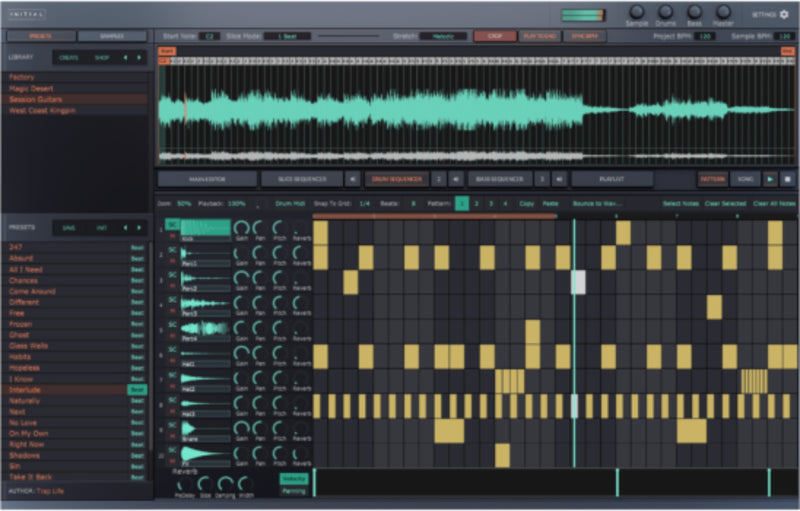Image resolution: width=800 pixels, height=511 pixels.
Task: Click the play button in transport
Action: [770, 179]
